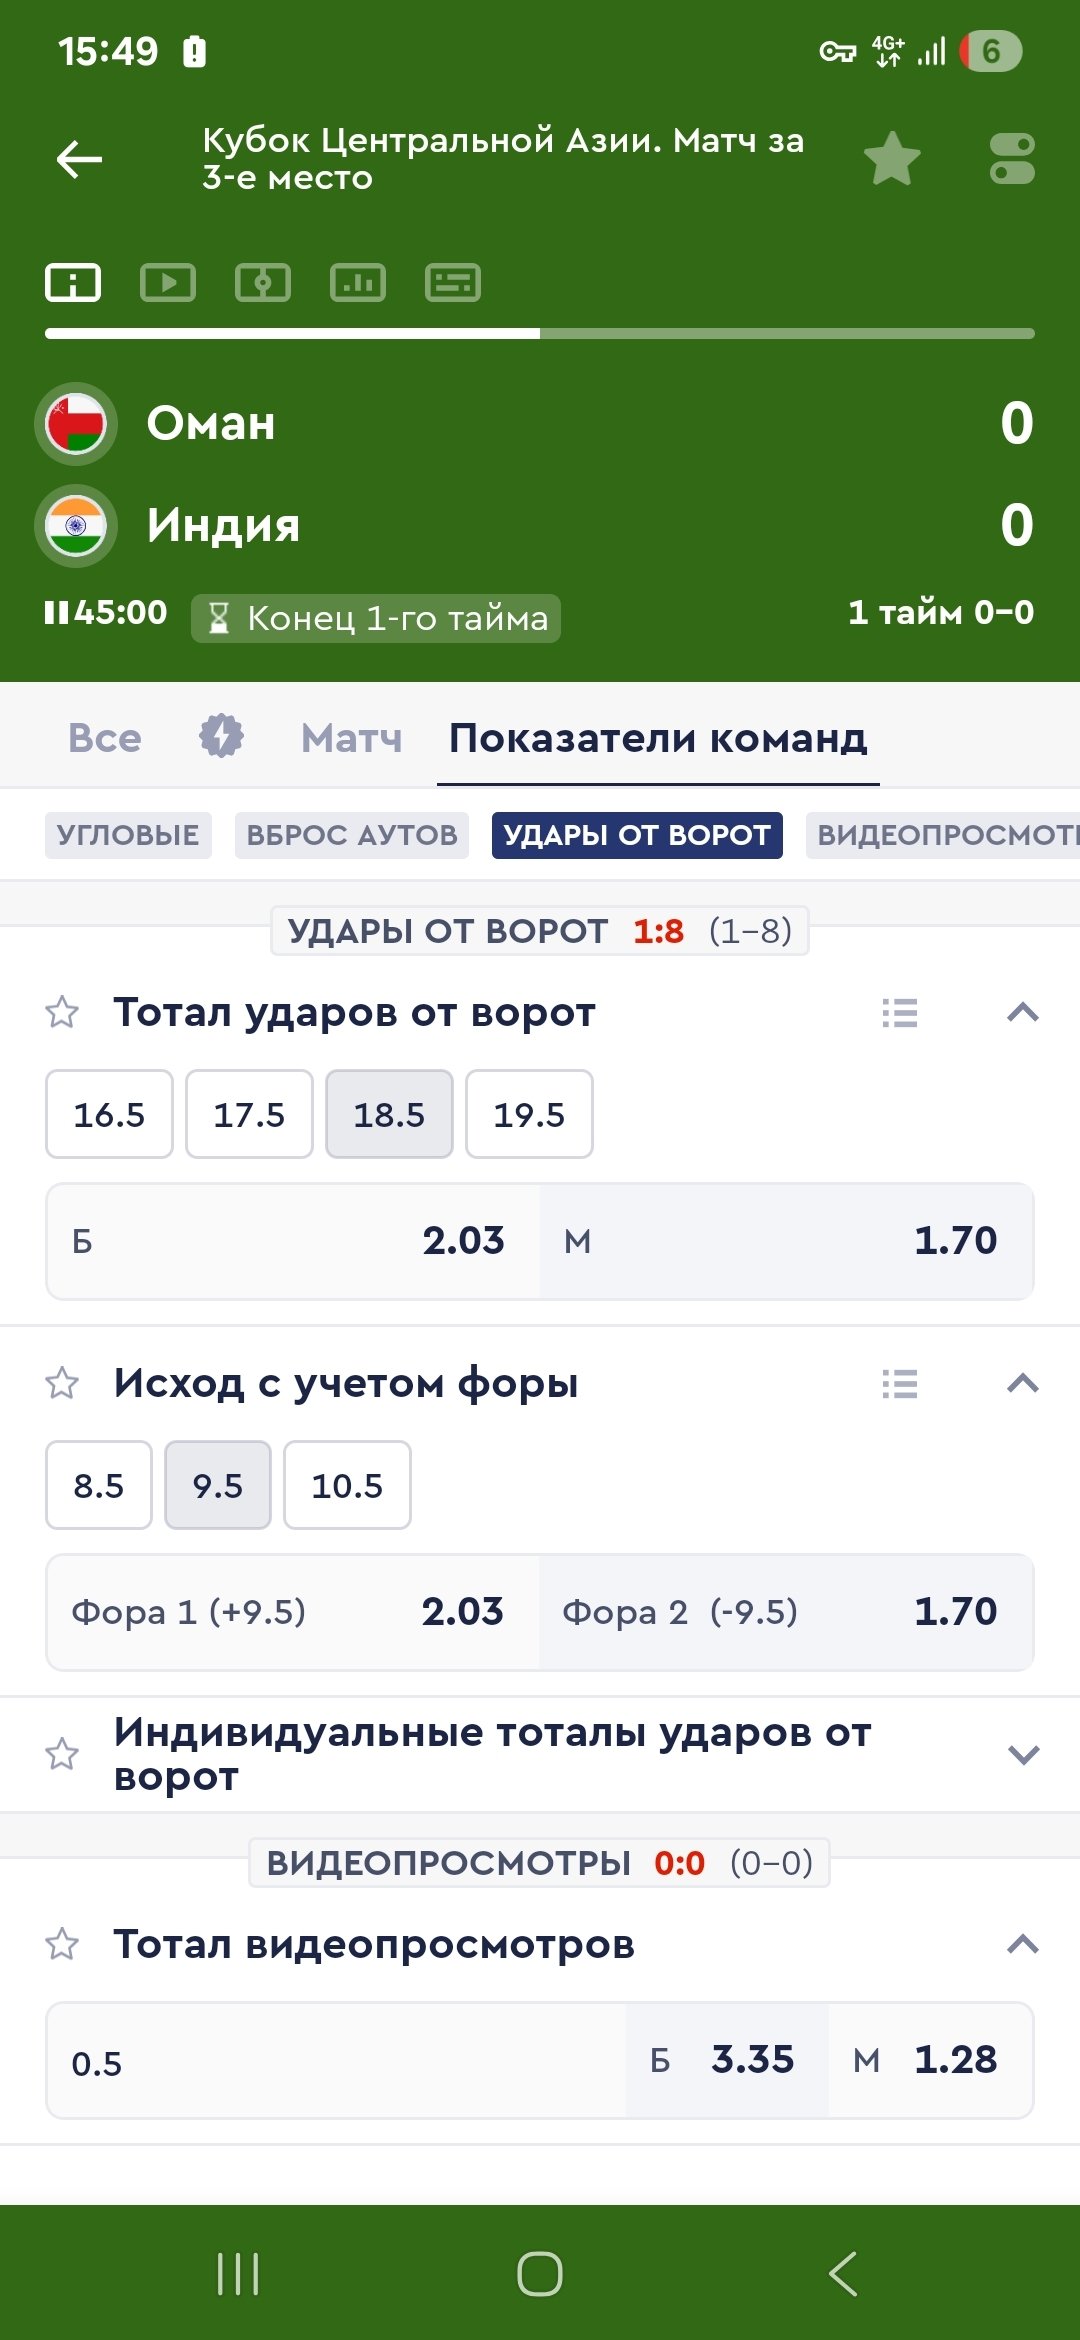Open the boosted odds badge filter
The width and height of the screenshot is (1080, 2340).
(x=221, y=737)
